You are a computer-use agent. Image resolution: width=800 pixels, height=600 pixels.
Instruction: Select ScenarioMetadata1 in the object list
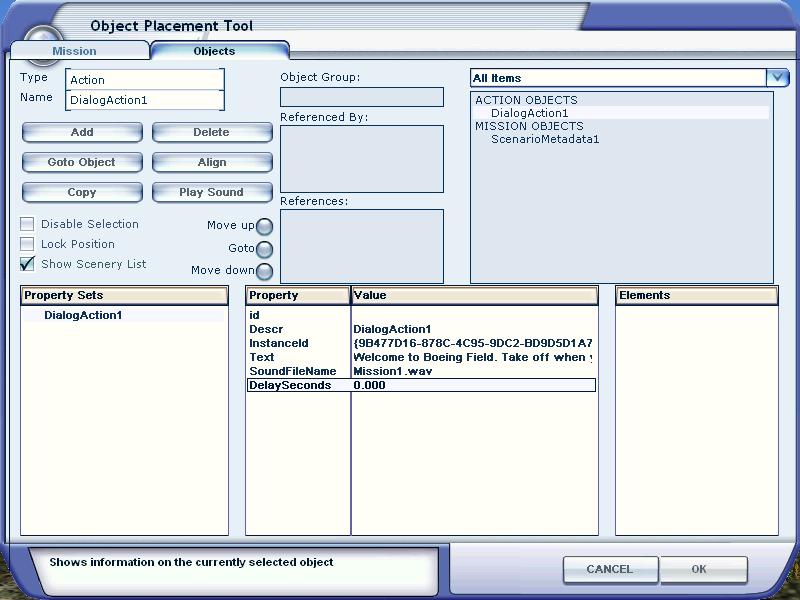[545, 140]
